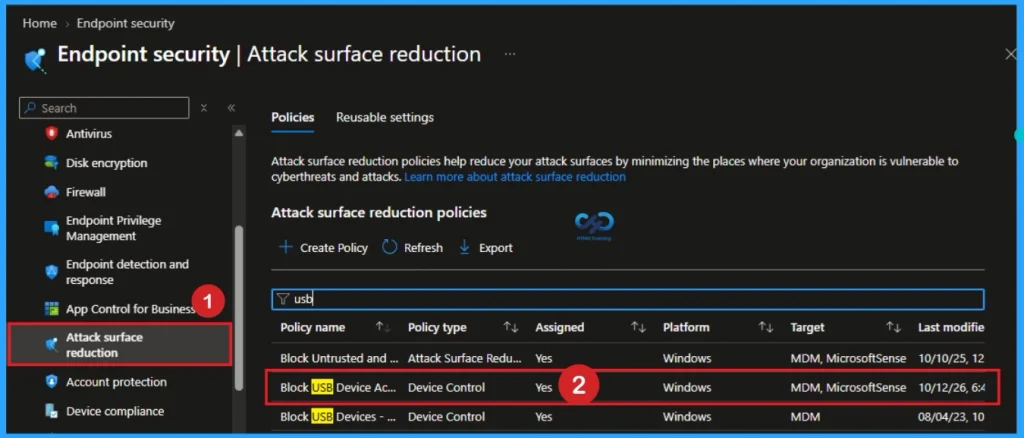The width and height of the screenshot is (1024, 438).
Task: Open Learn more about attack surface reduction link
Action: (515, 177)
